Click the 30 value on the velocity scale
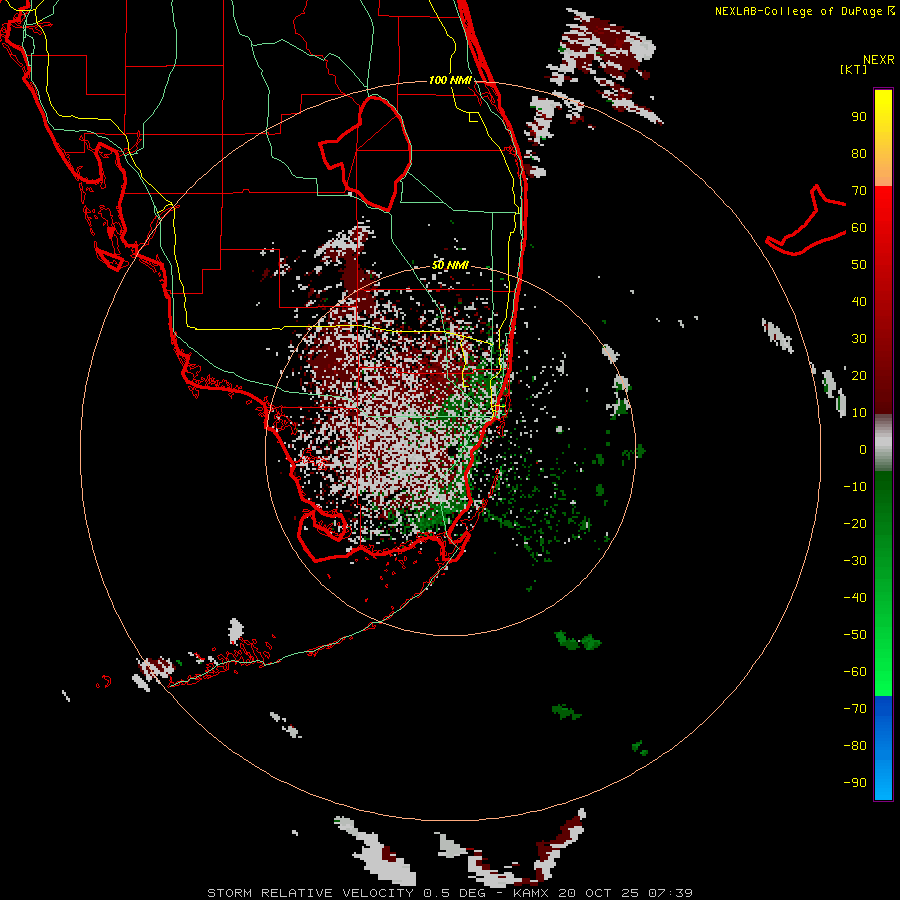The image size is (900, 900). coord(859,339)
